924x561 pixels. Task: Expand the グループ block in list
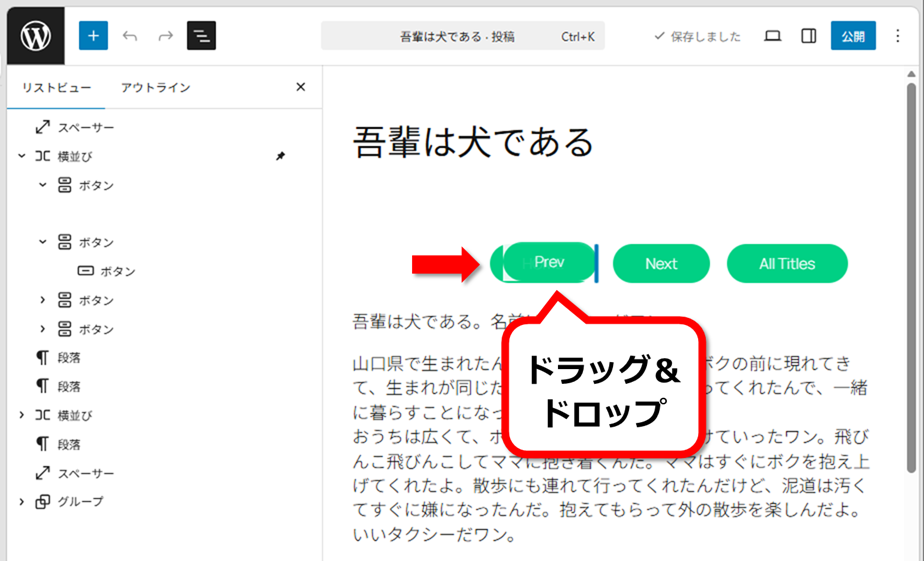[x=21, y=501]
